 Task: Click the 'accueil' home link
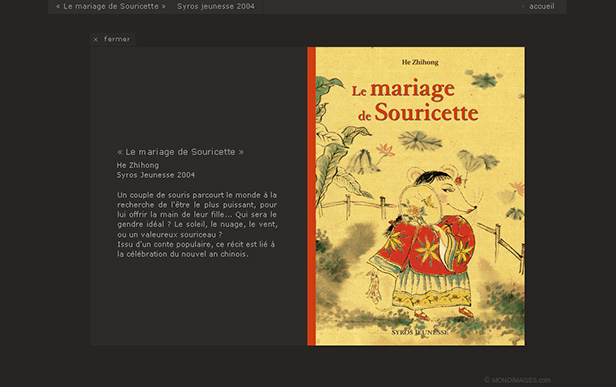pyautogui.click(x=541, y=6)
